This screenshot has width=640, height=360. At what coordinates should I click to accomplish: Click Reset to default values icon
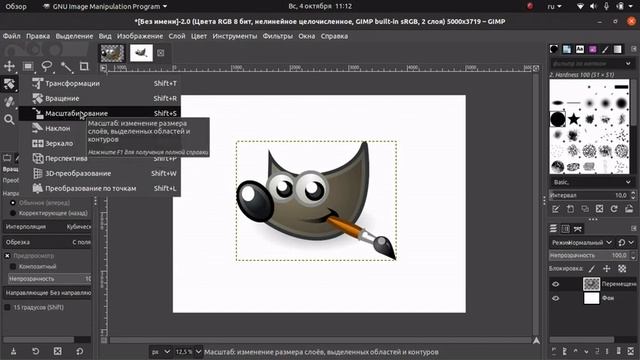80,351
